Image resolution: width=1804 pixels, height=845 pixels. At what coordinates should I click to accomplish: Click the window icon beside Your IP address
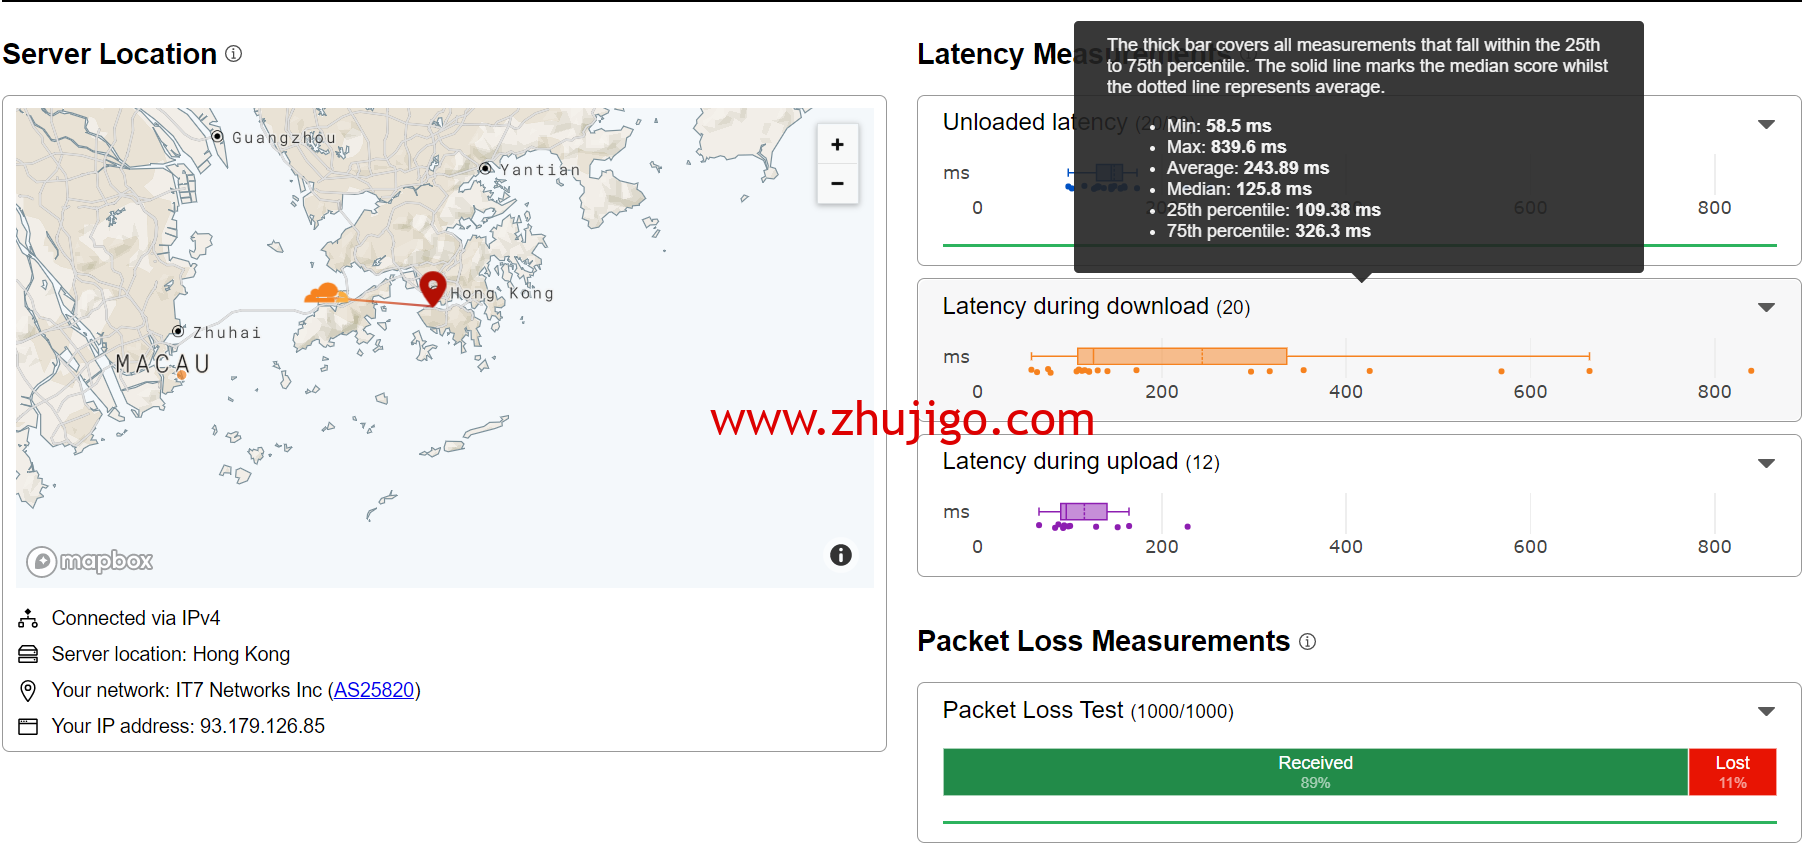click(28, 727)
